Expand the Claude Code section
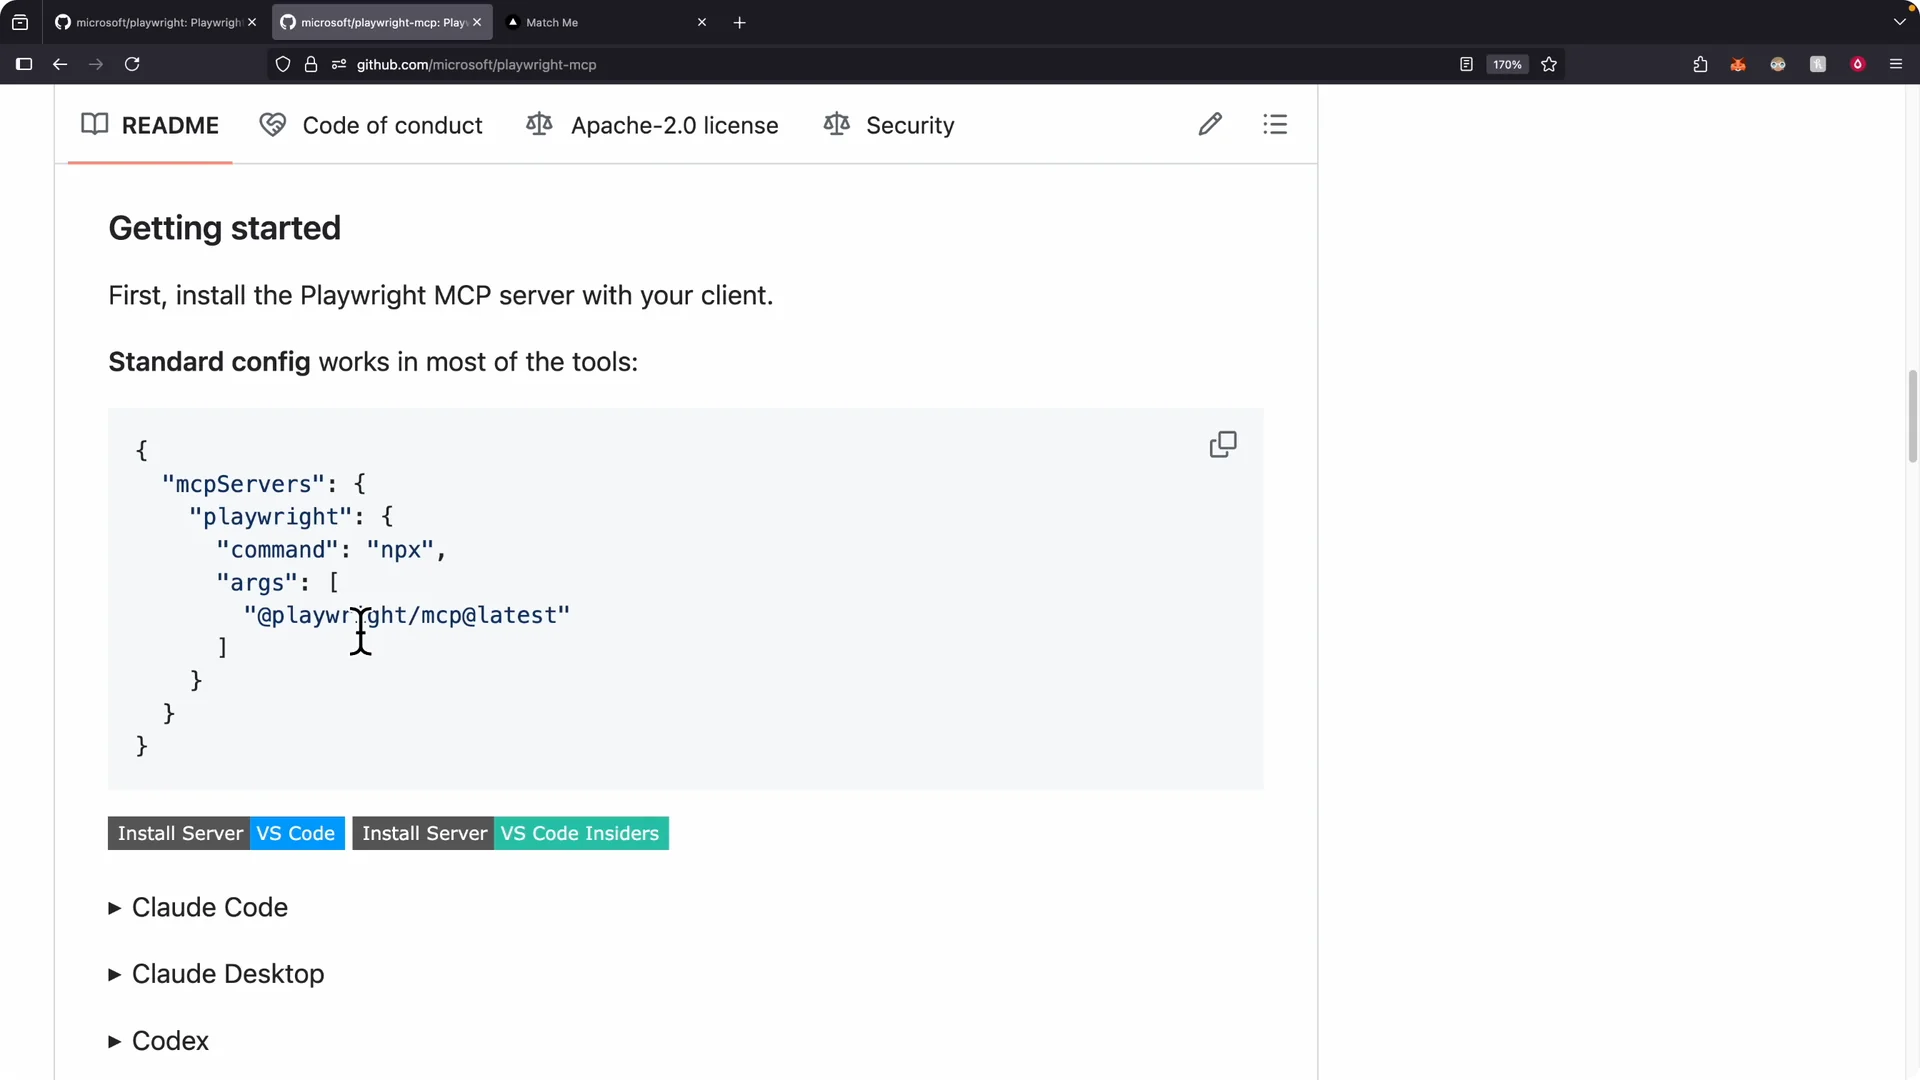The width and height of the screenshot is (1920, 1080). [198, 907]
